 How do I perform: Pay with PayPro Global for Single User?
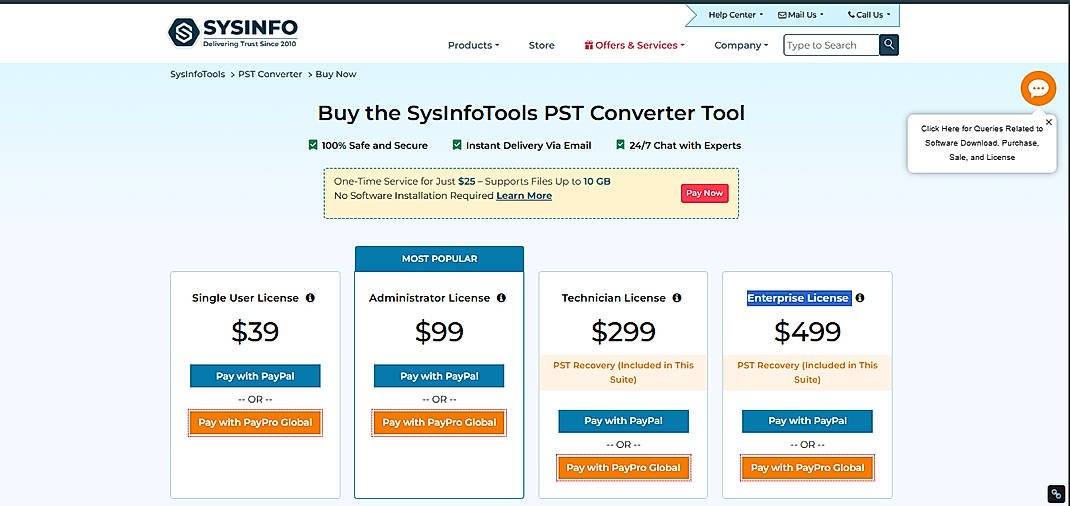point(255,423)
